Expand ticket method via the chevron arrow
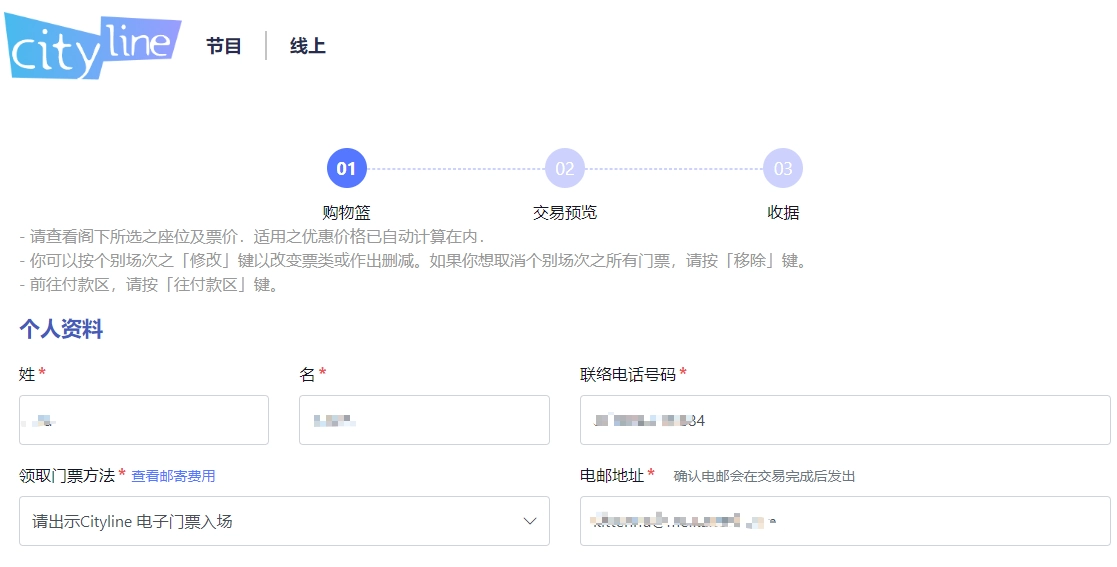This screenshot has width=1117, height=567. coord(530,521)
